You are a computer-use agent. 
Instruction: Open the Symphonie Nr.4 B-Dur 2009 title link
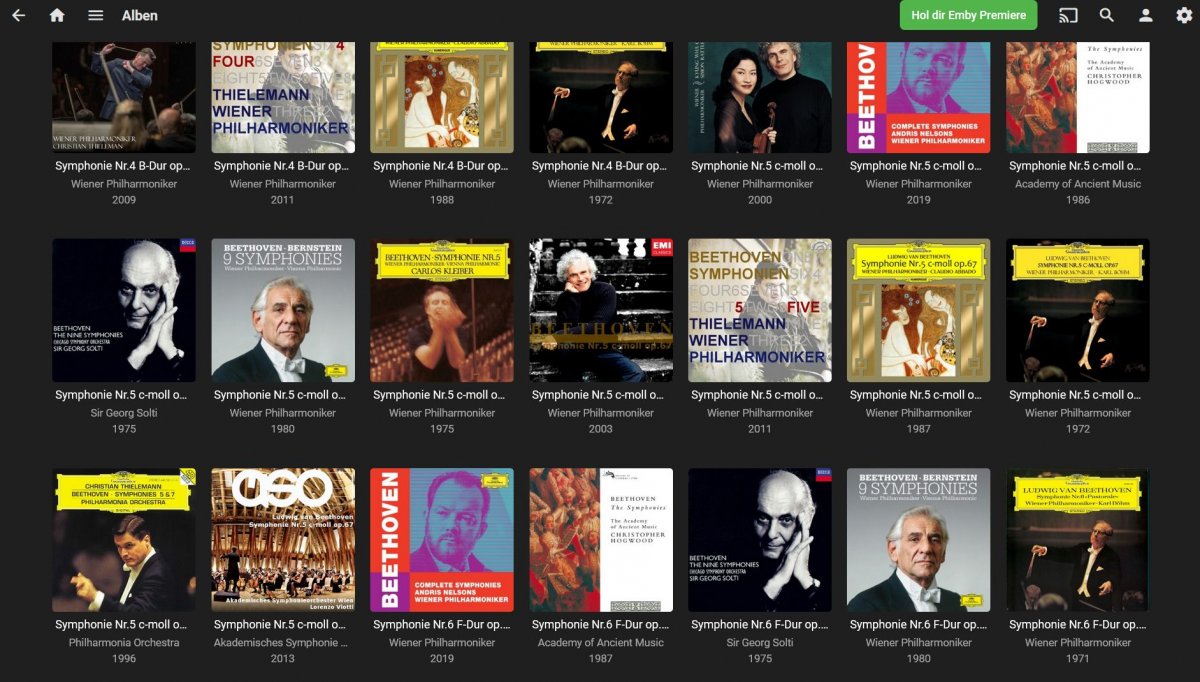click(x=124, y=166)
